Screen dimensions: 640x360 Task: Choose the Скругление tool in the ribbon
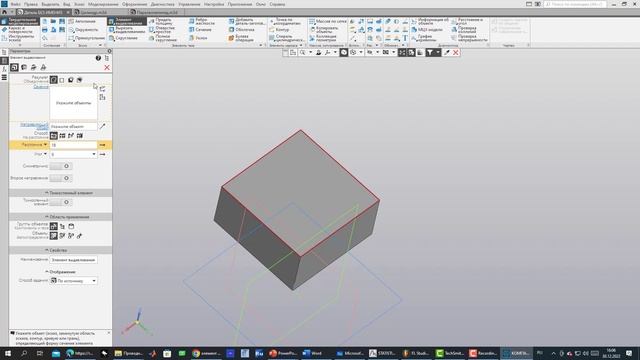click(124, 38)
